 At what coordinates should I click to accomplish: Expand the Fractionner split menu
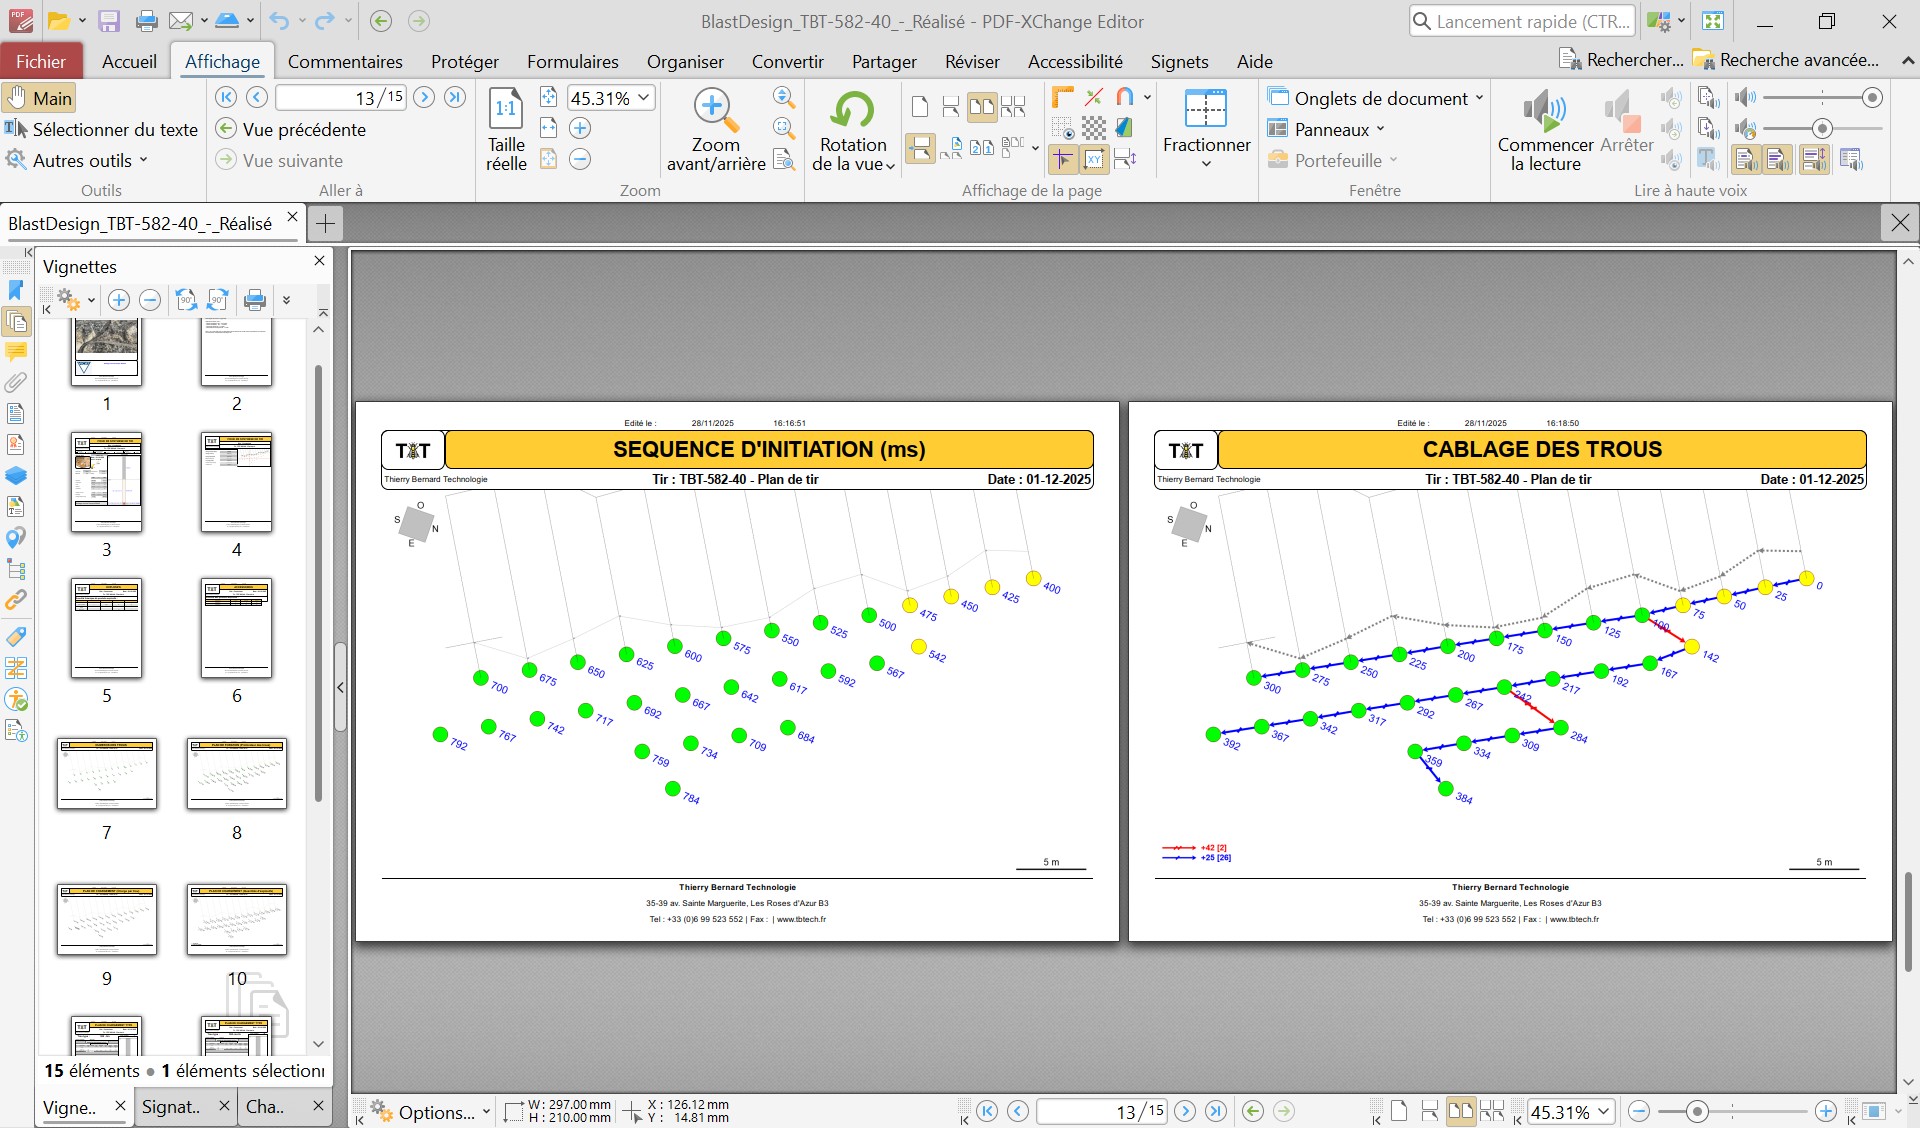1206,163
